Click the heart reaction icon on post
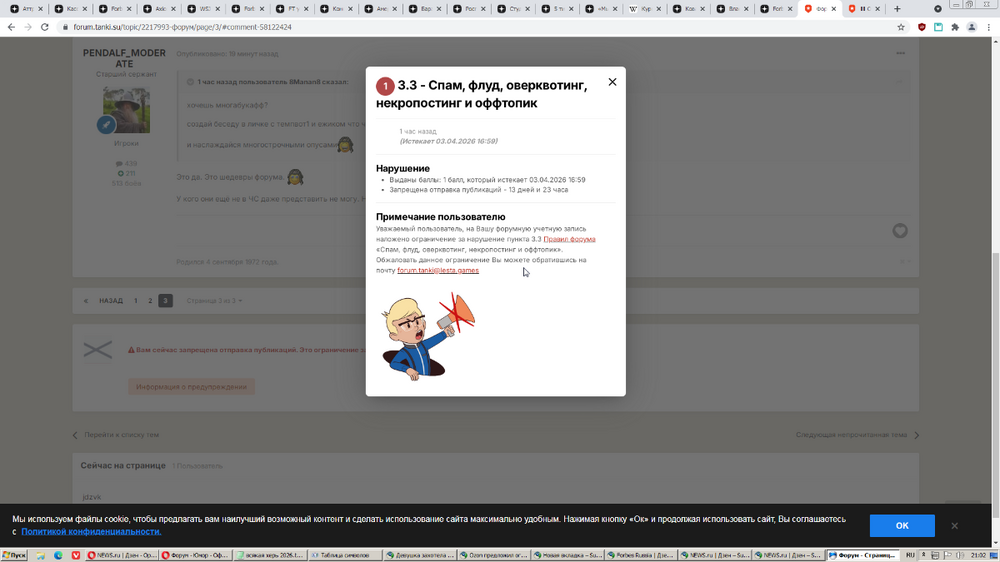 [x=900, y=231]
